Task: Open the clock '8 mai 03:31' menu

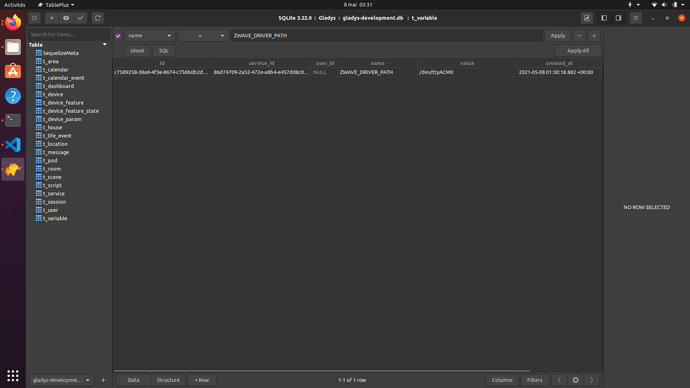Action: [358, 5]
